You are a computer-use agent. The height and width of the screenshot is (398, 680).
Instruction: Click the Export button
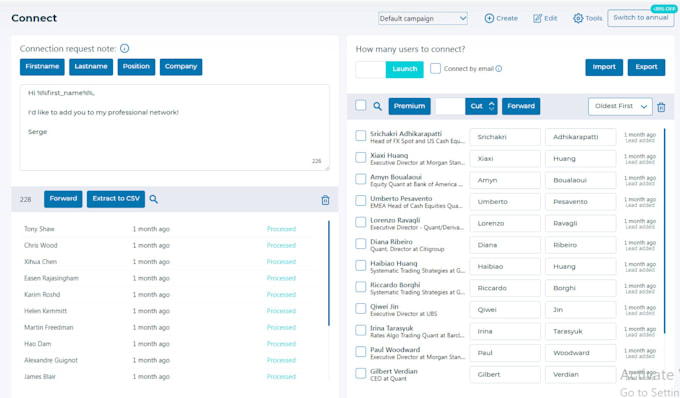646,67
